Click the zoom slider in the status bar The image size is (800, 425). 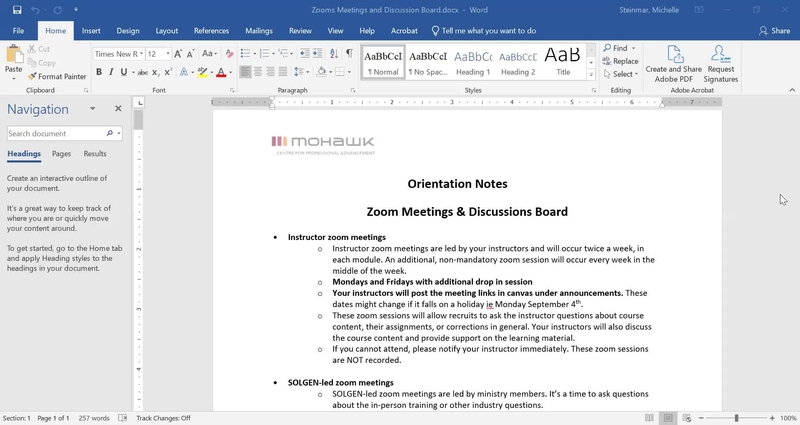[x=736, y=418]
